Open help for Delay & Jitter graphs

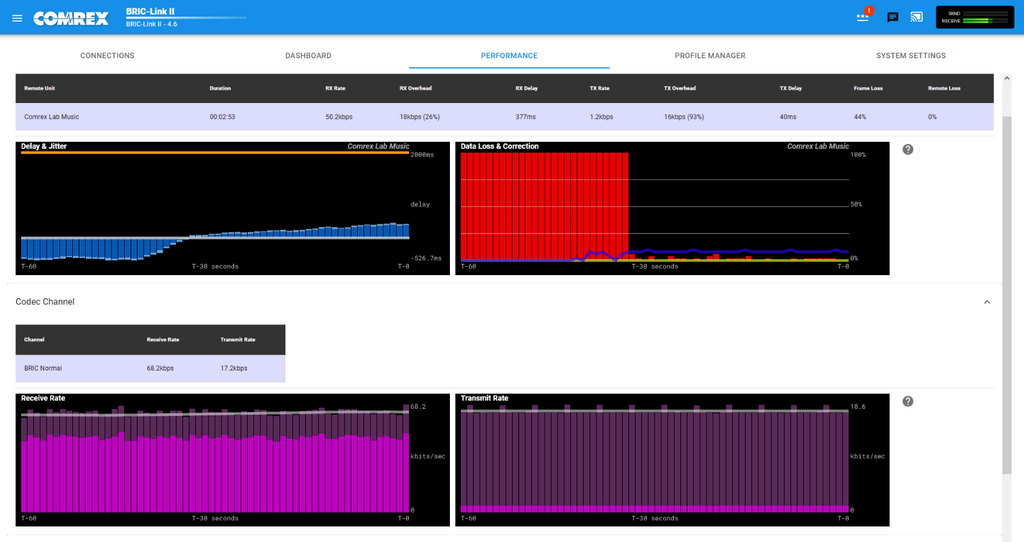908,150
